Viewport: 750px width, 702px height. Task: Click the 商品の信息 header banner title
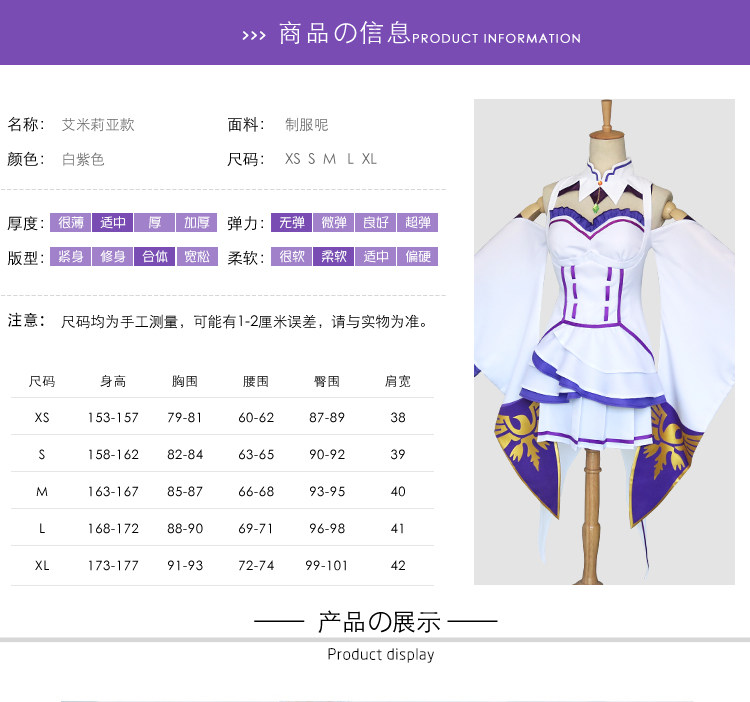coord(345,33)
